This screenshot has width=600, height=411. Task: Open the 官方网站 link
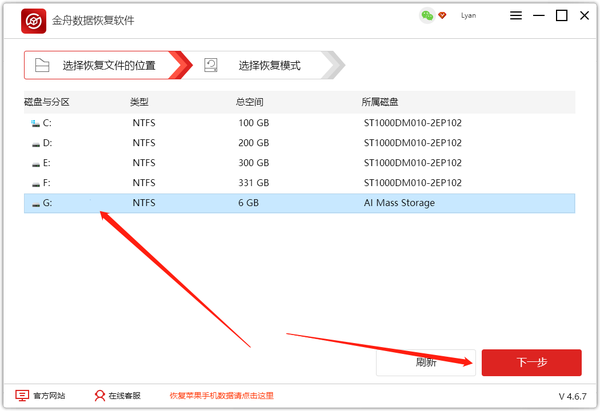[49, 396]
